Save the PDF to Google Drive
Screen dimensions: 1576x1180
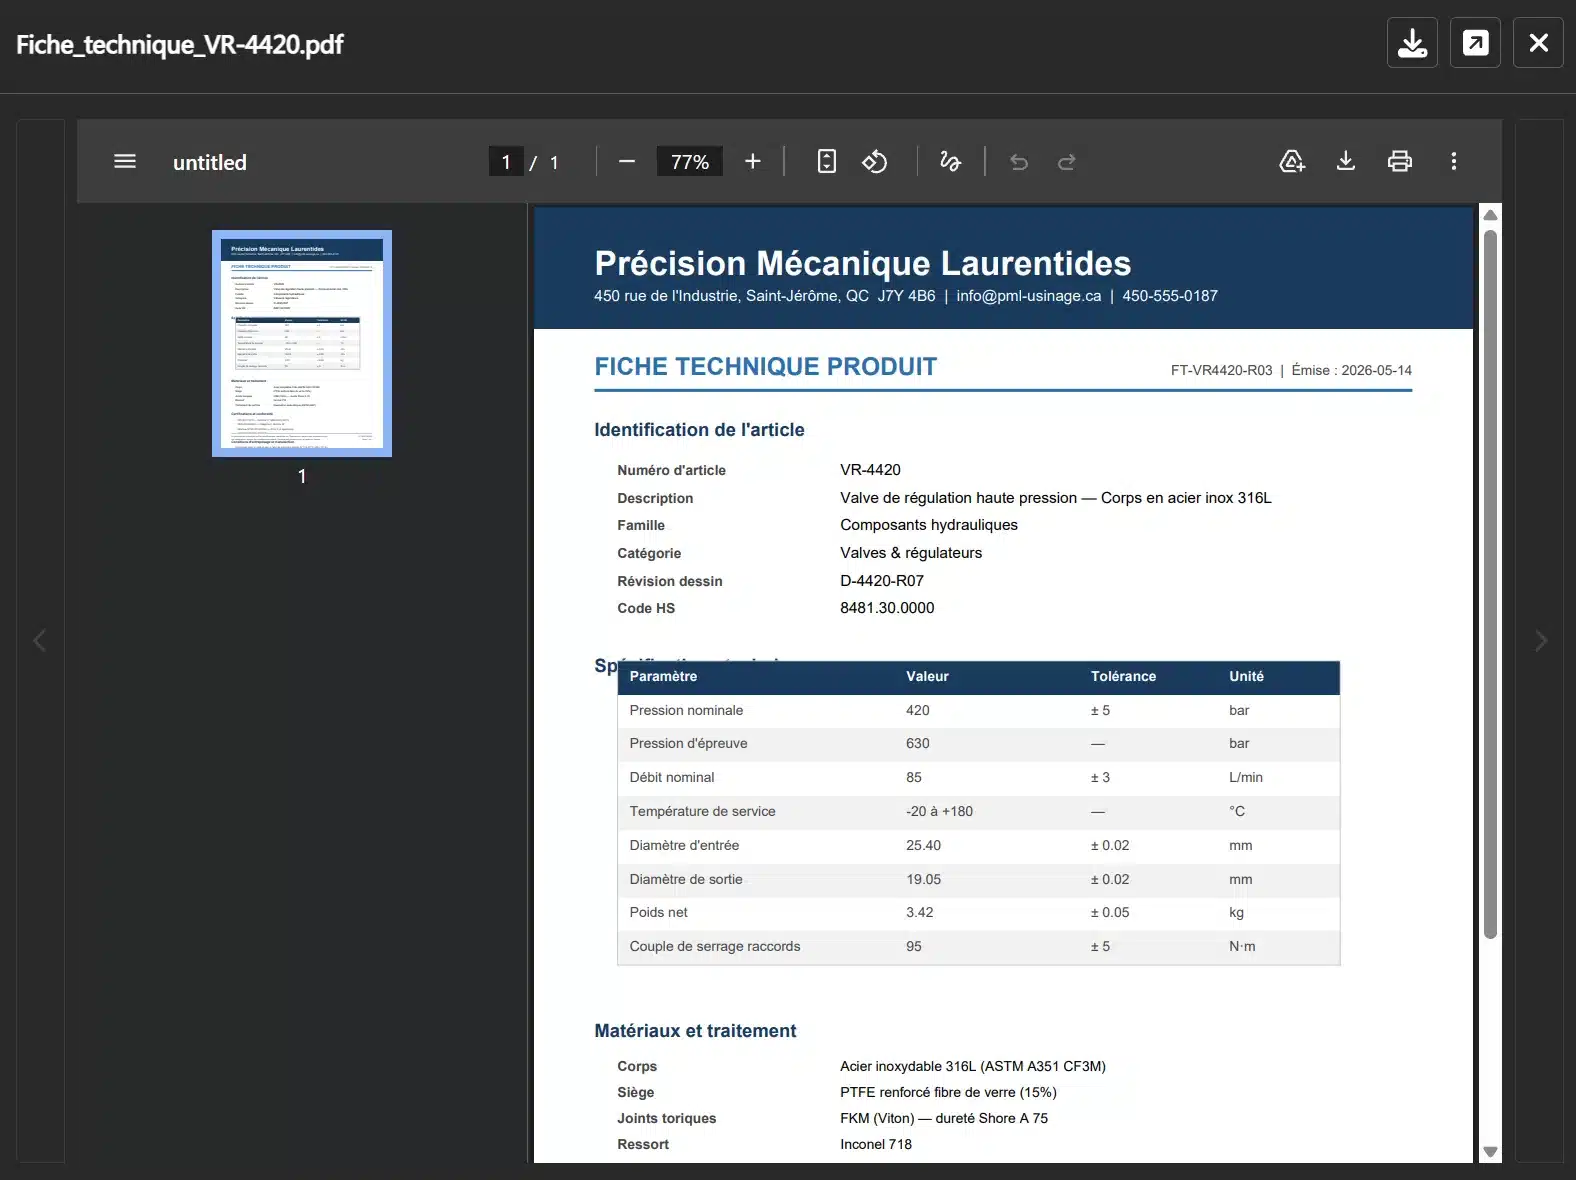[1292, 161]
